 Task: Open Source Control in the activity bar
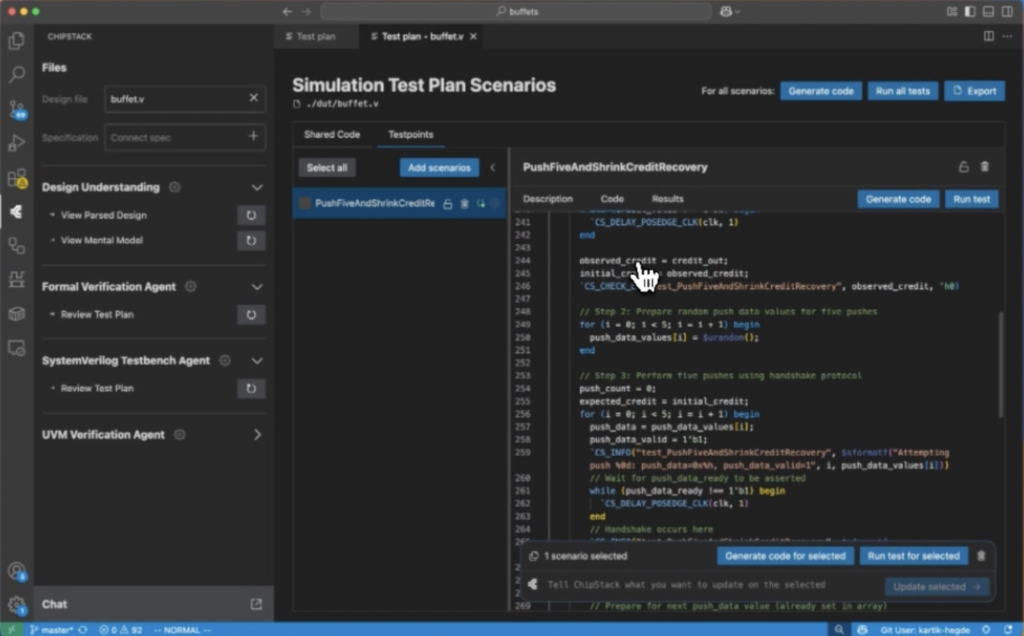(16, 109)
